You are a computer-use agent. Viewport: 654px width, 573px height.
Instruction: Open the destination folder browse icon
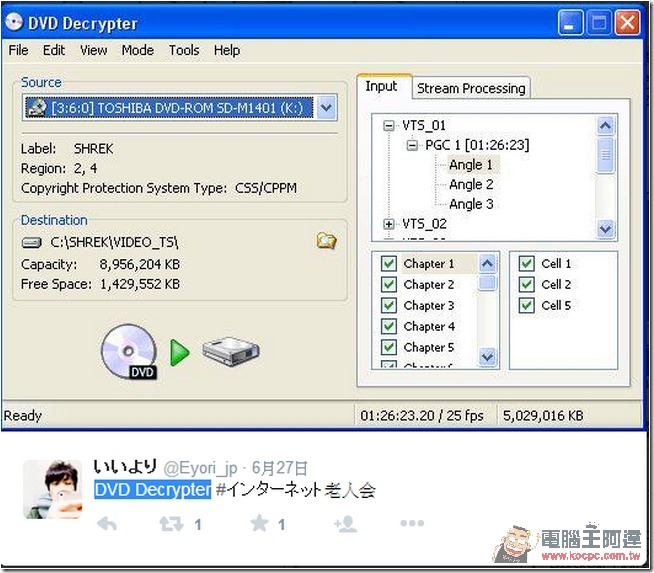[x=326, y=241]
